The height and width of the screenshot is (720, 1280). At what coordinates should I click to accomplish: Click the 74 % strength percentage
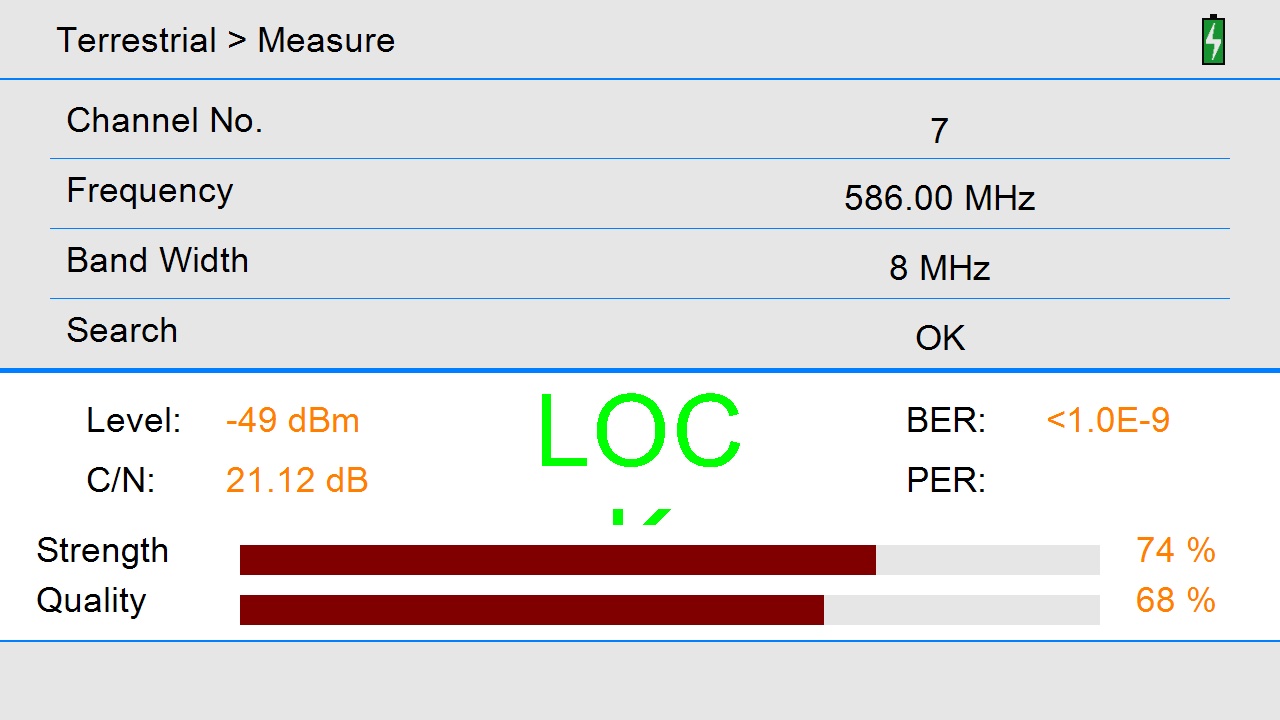click(1175, 551)
